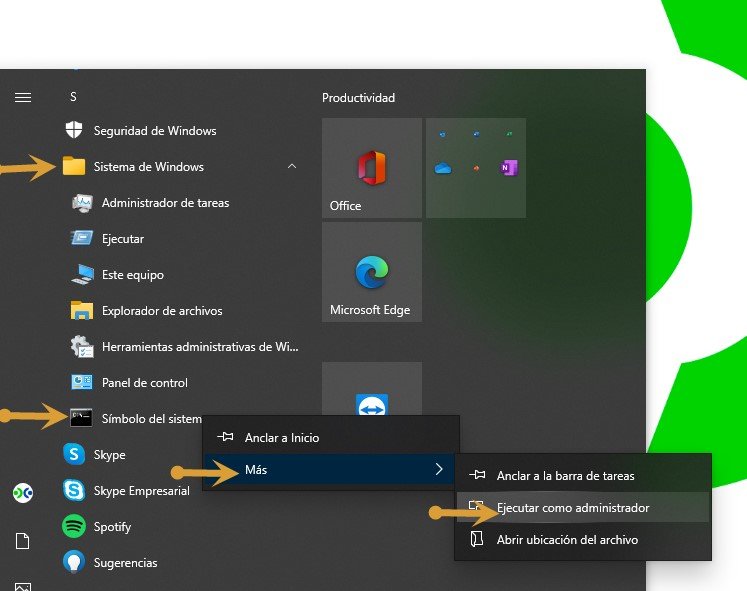Open Pictures from Start sidebar
747x591 pixels.
coord(23,587)
